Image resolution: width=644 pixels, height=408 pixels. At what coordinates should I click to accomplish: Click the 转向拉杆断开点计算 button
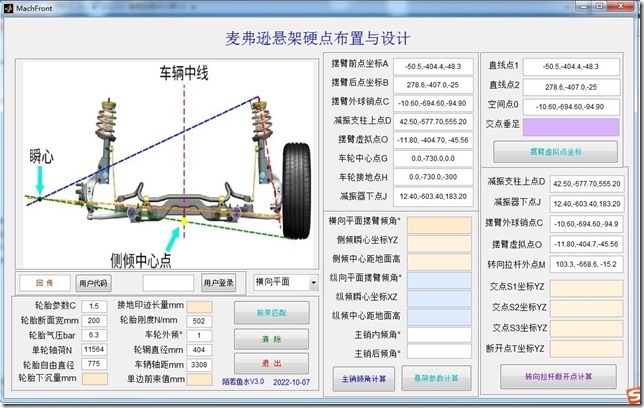pyautogui.click(x=559, y=376)
